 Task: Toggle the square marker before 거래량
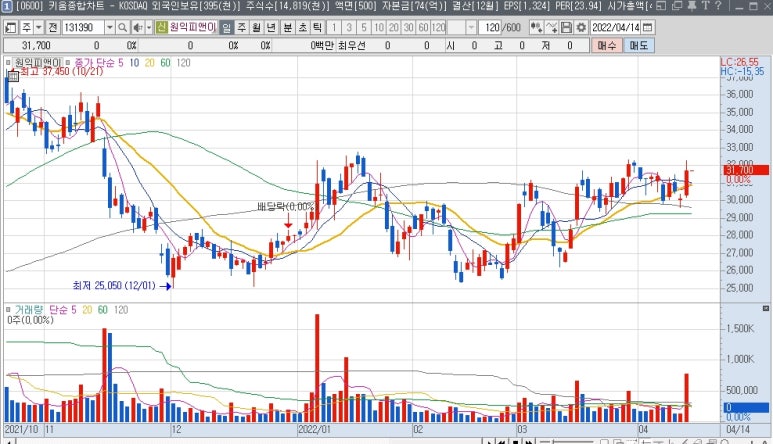coord(8,309)
